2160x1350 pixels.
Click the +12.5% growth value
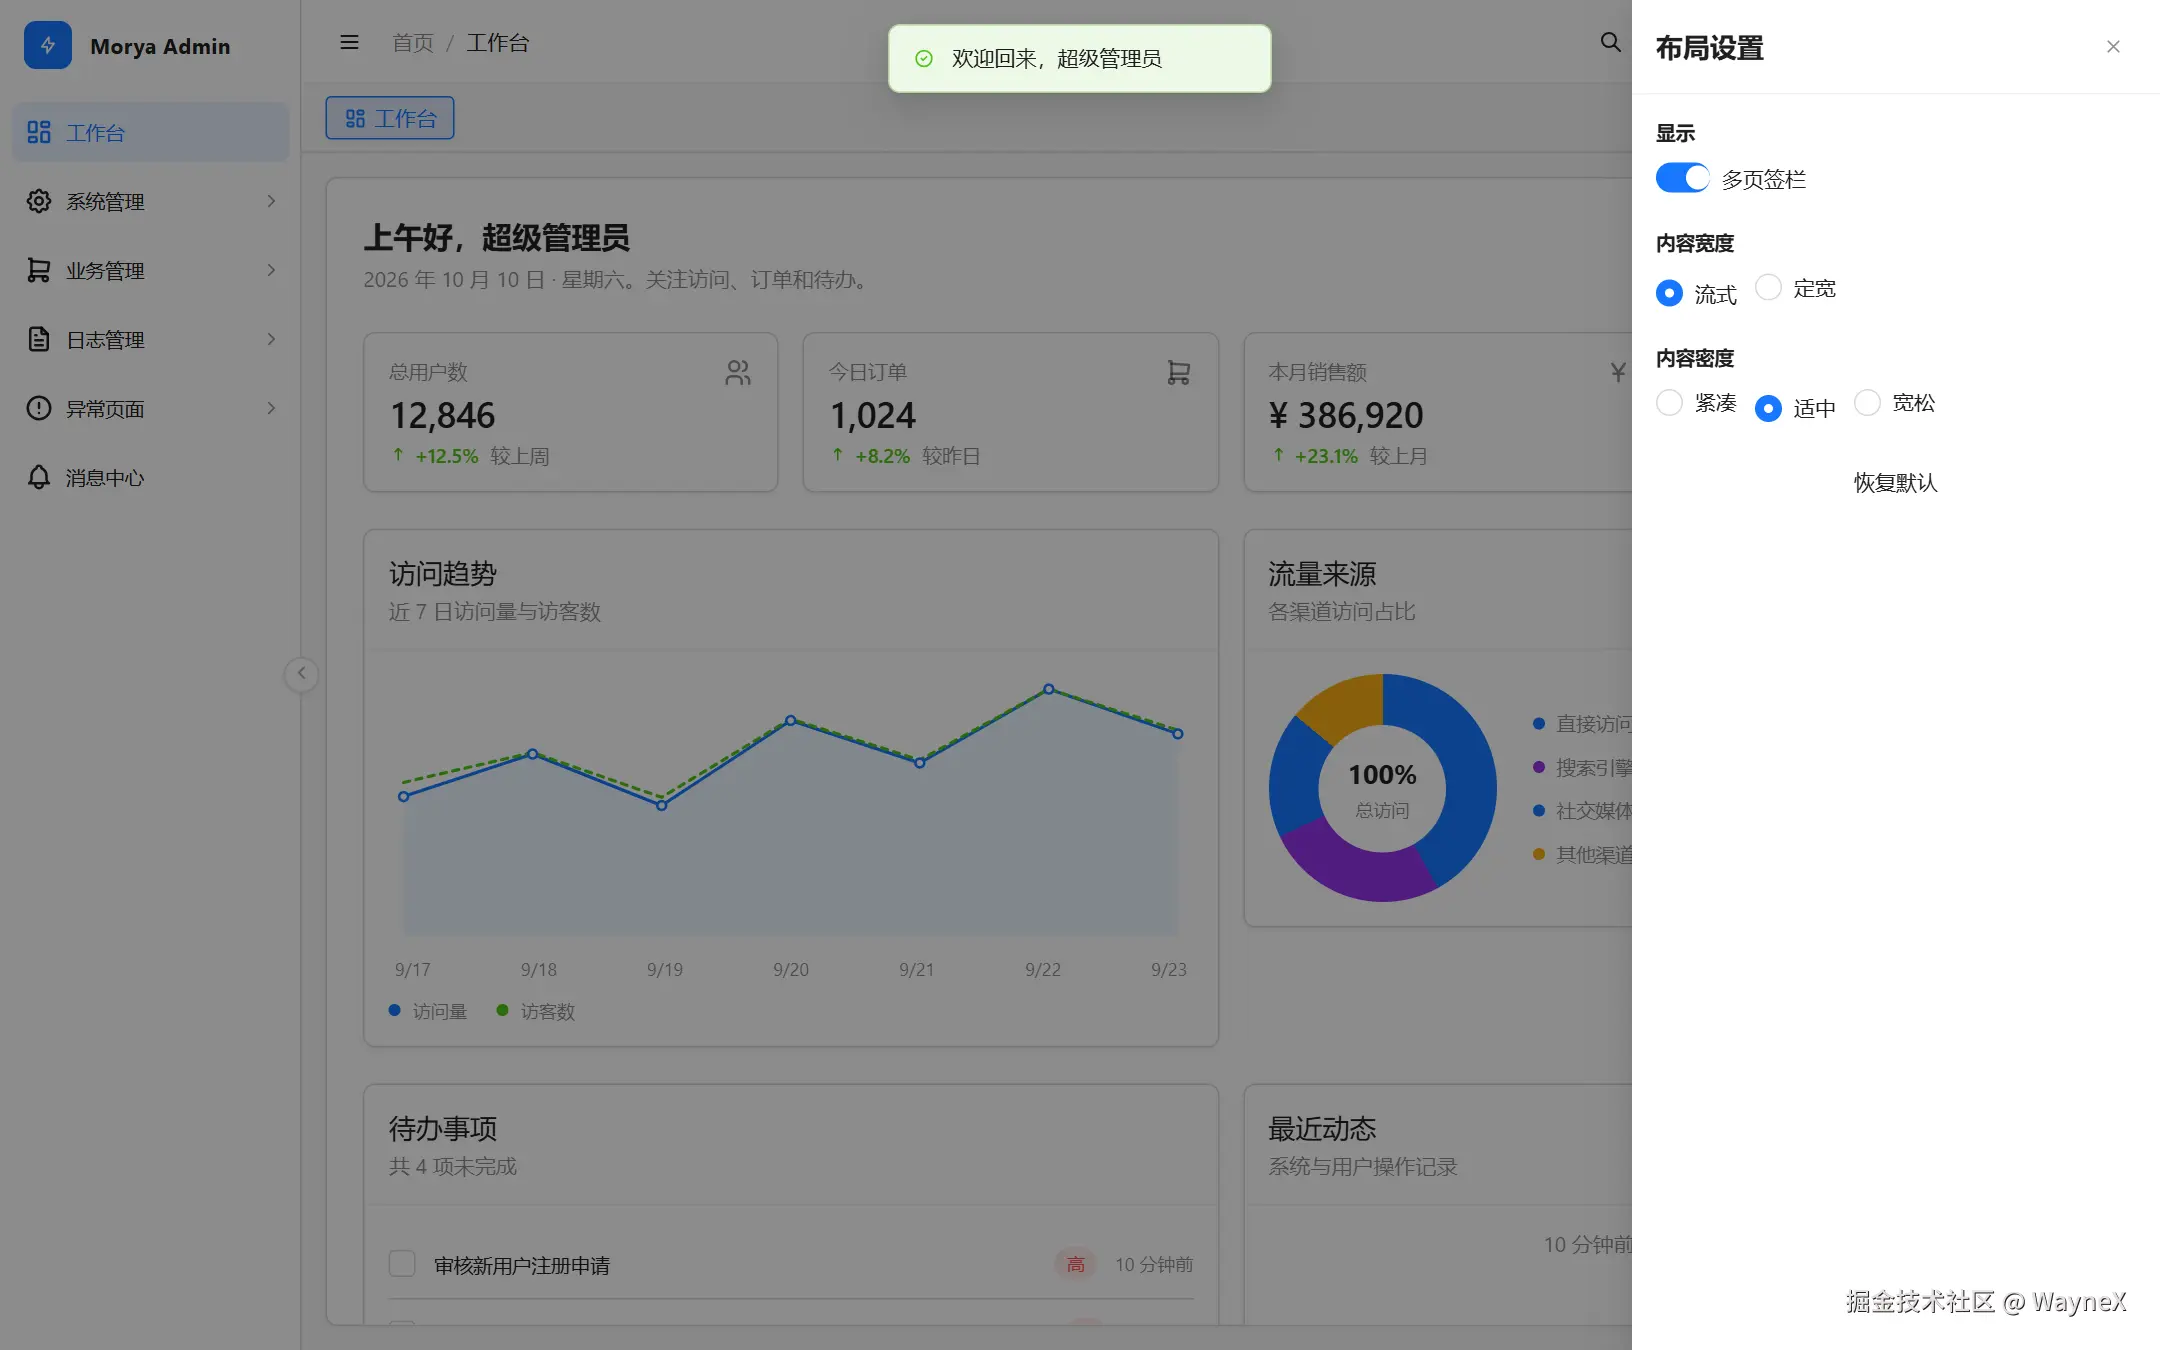coord(447,456)
